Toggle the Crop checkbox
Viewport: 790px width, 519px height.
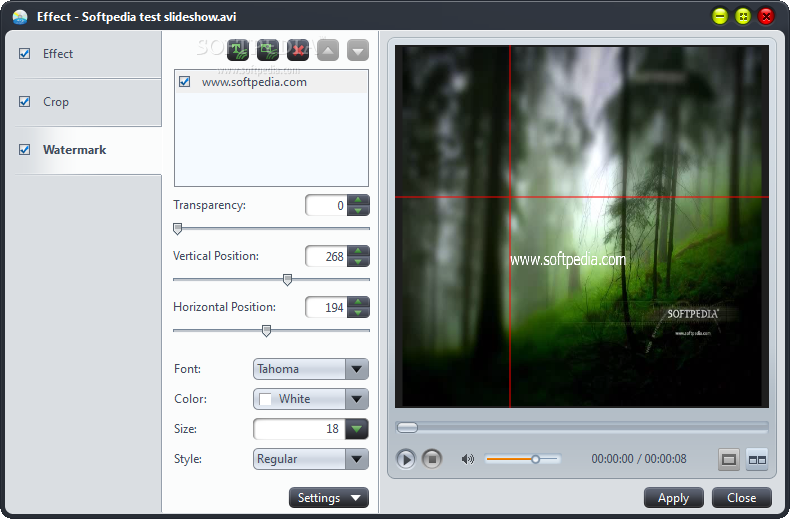(x=24, y=101)
